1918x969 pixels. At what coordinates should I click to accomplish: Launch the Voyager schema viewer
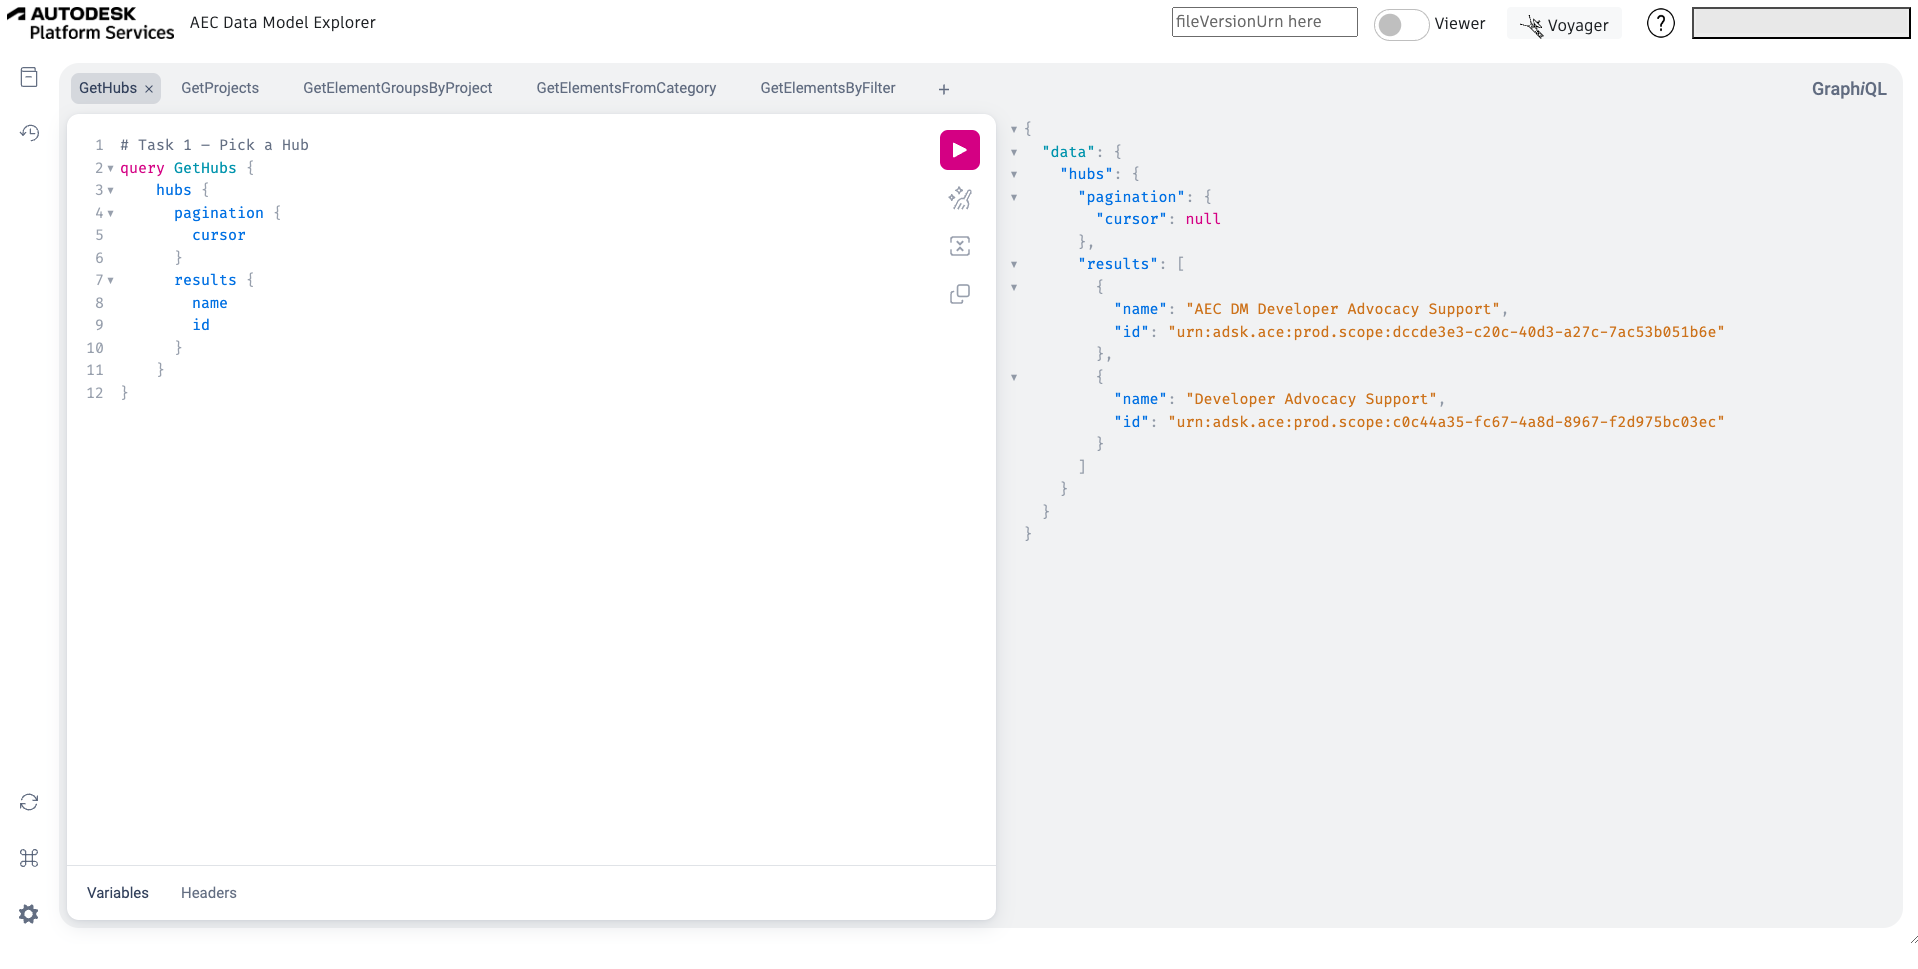[1564, 24]
